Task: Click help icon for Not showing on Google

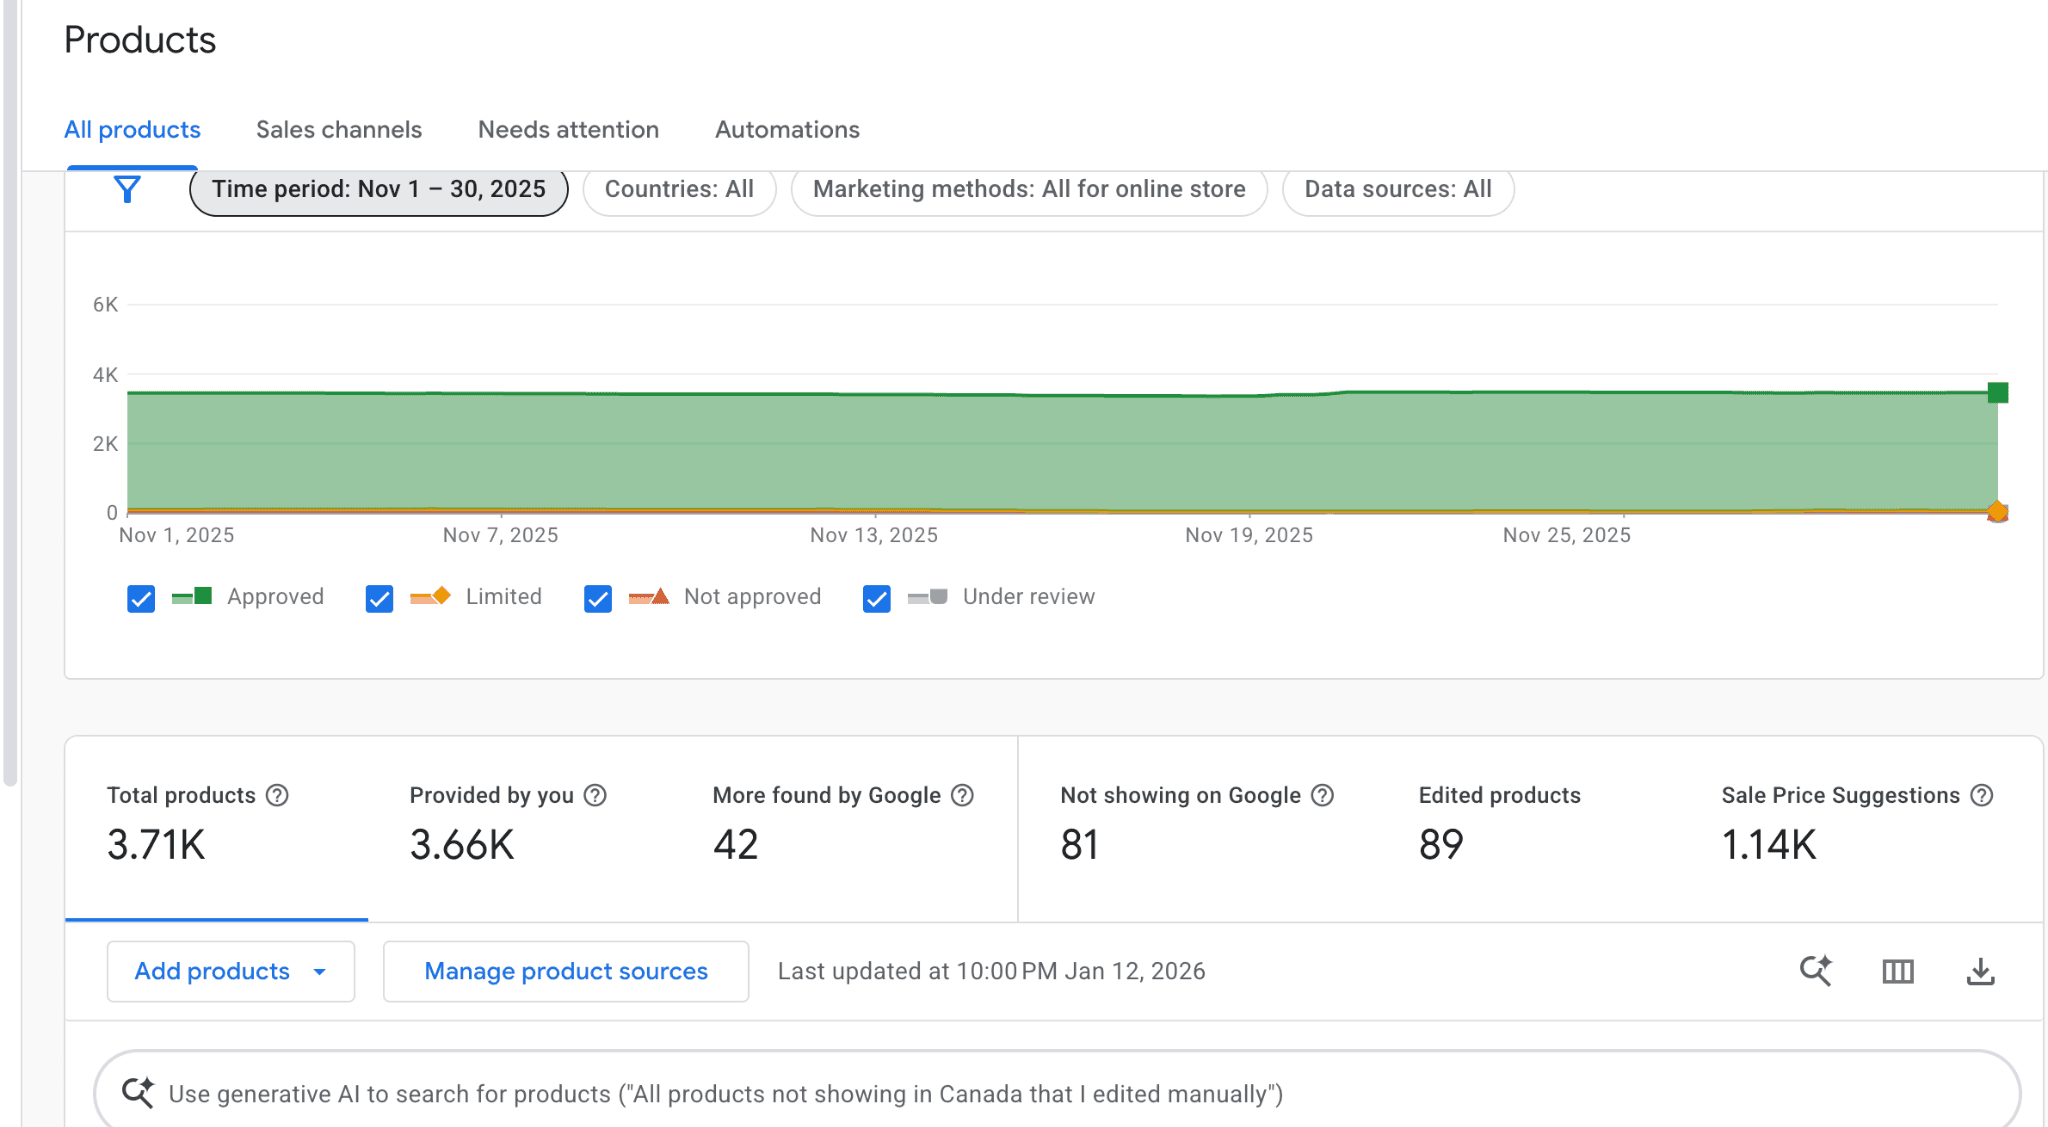Action: pyautogui.click(x=1322, y=795)
